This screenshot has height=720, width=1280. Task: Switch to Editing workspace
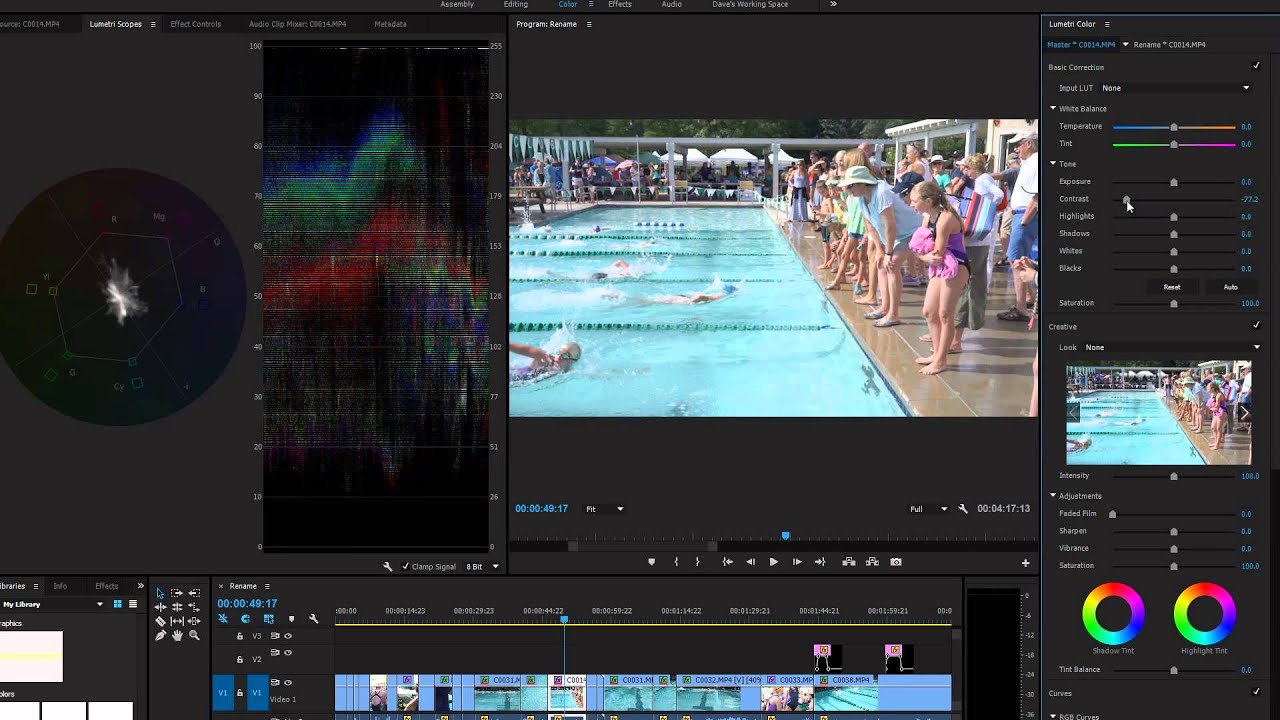[x=516, y=4]
